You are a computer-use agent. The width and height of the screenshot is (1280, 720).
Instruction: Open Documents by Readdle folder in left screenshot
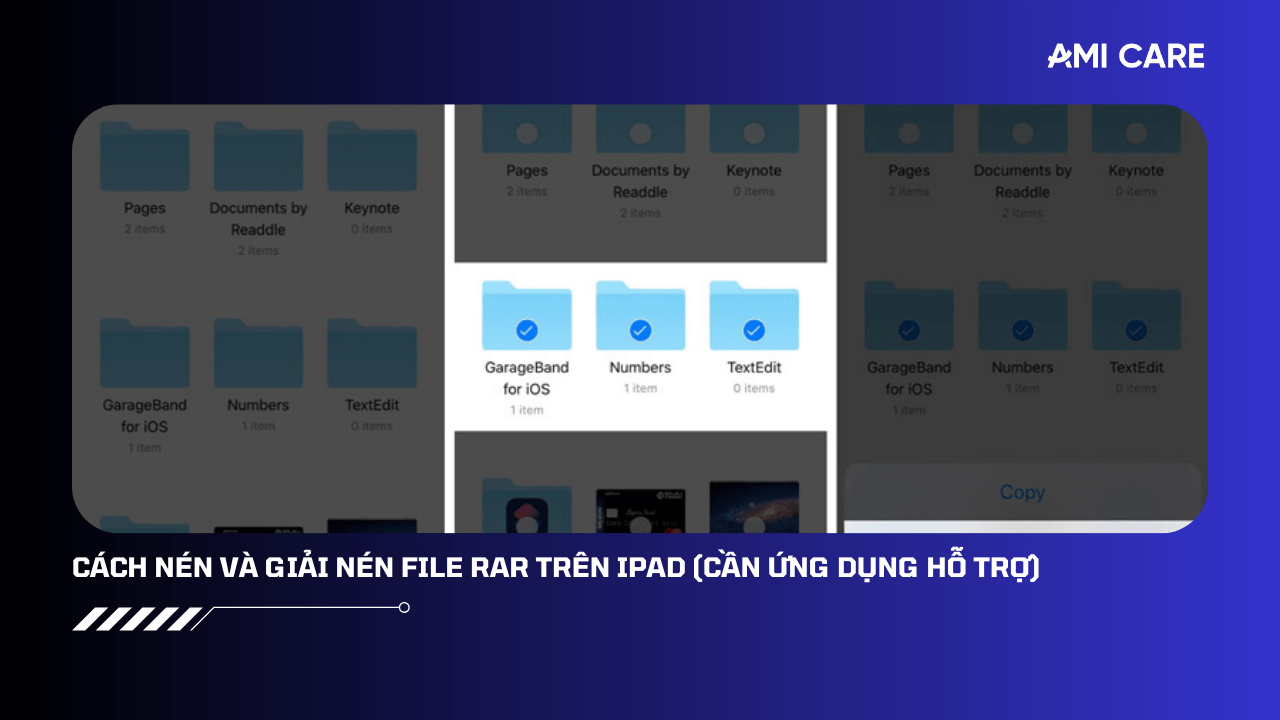pos(258,156)
